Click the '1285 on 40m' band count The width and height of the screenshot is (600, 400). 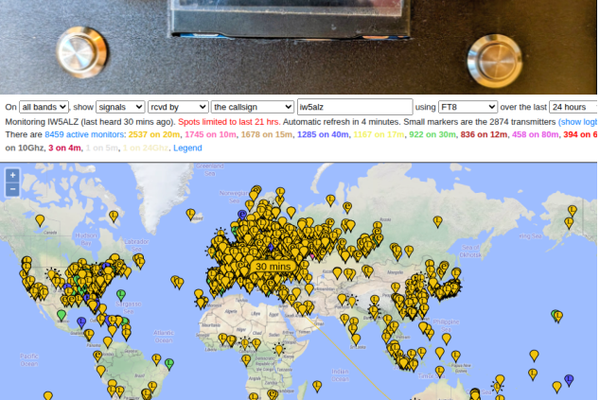[323, 134]
